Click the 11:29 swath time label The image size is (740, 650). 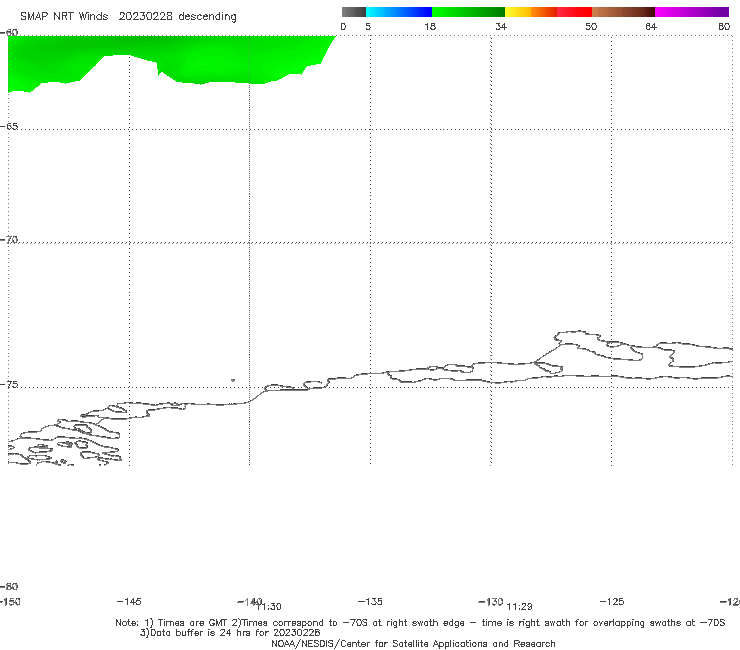519,607
